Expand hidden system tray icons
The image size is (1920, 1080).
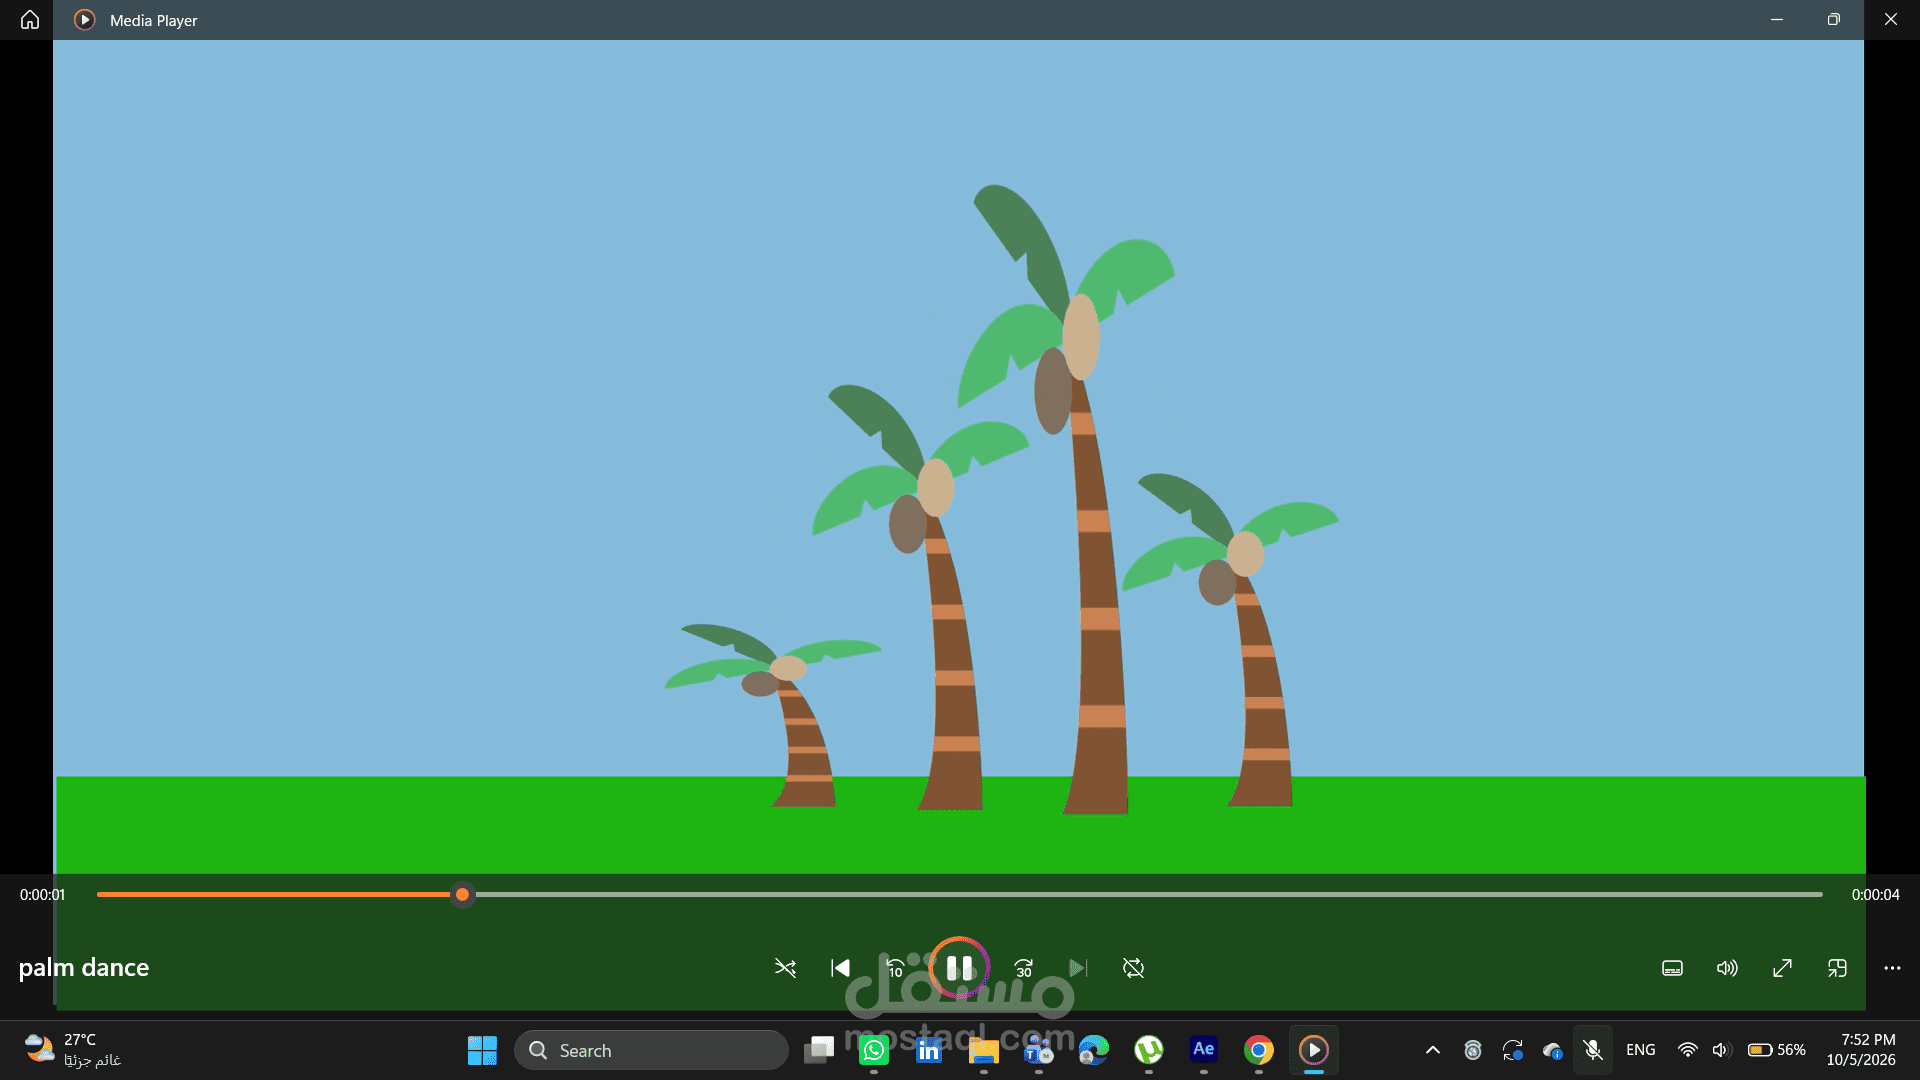click(1433, 1050)
